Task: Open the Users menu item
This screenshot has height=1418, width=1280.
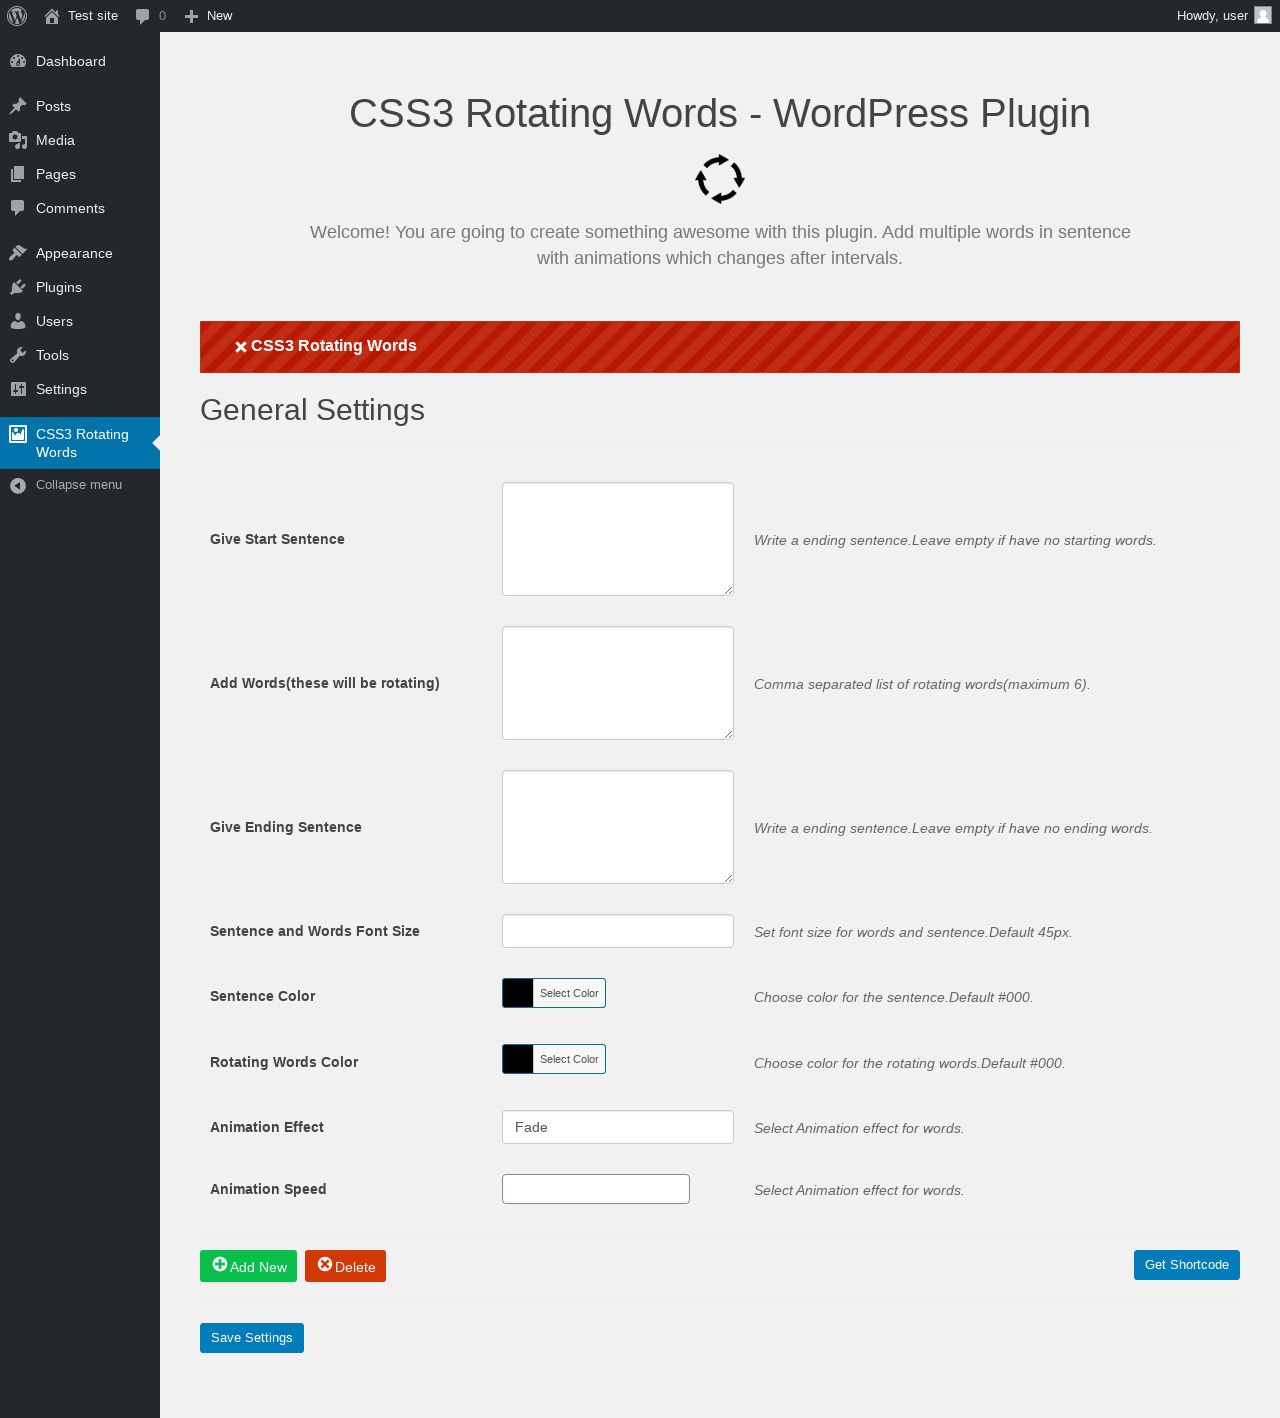Action: 80,321
